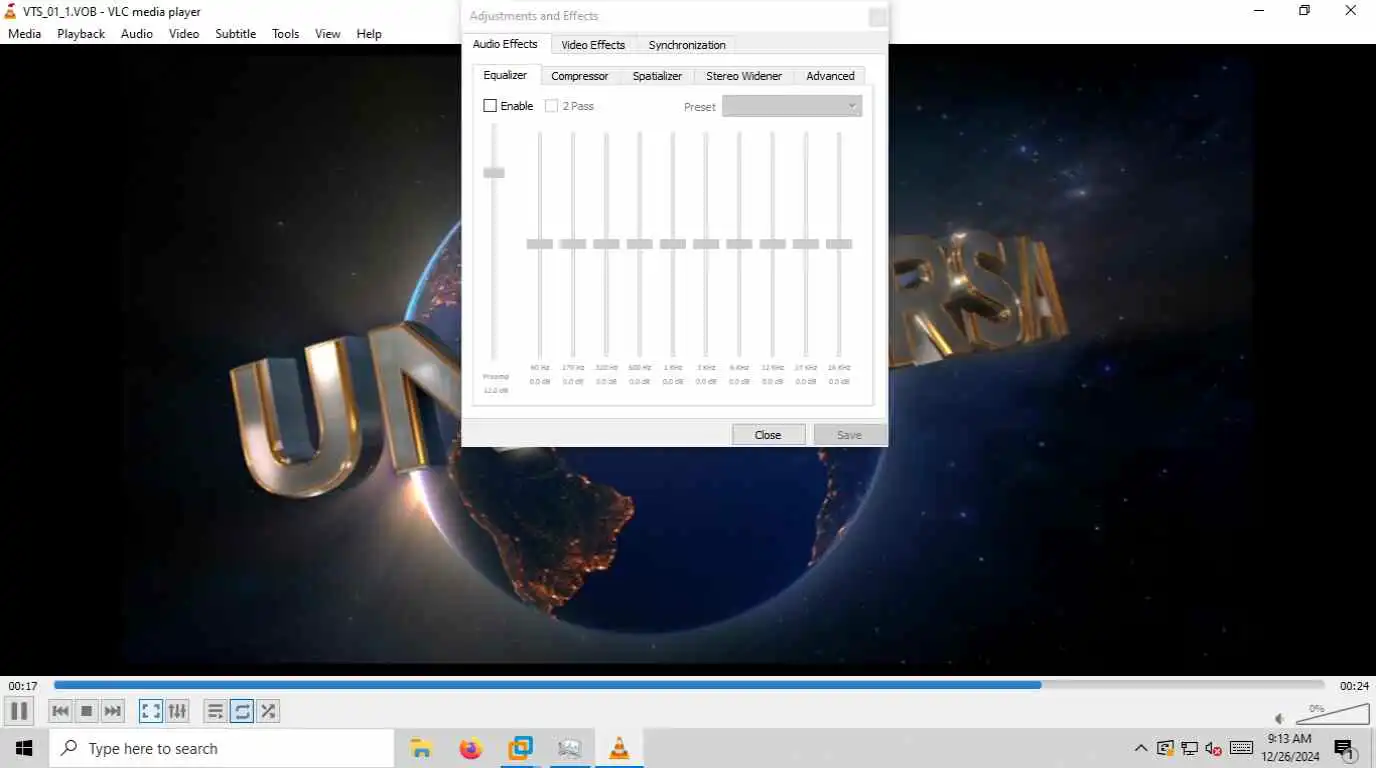Toggle random shuffle playback

(x=268, y=711)
